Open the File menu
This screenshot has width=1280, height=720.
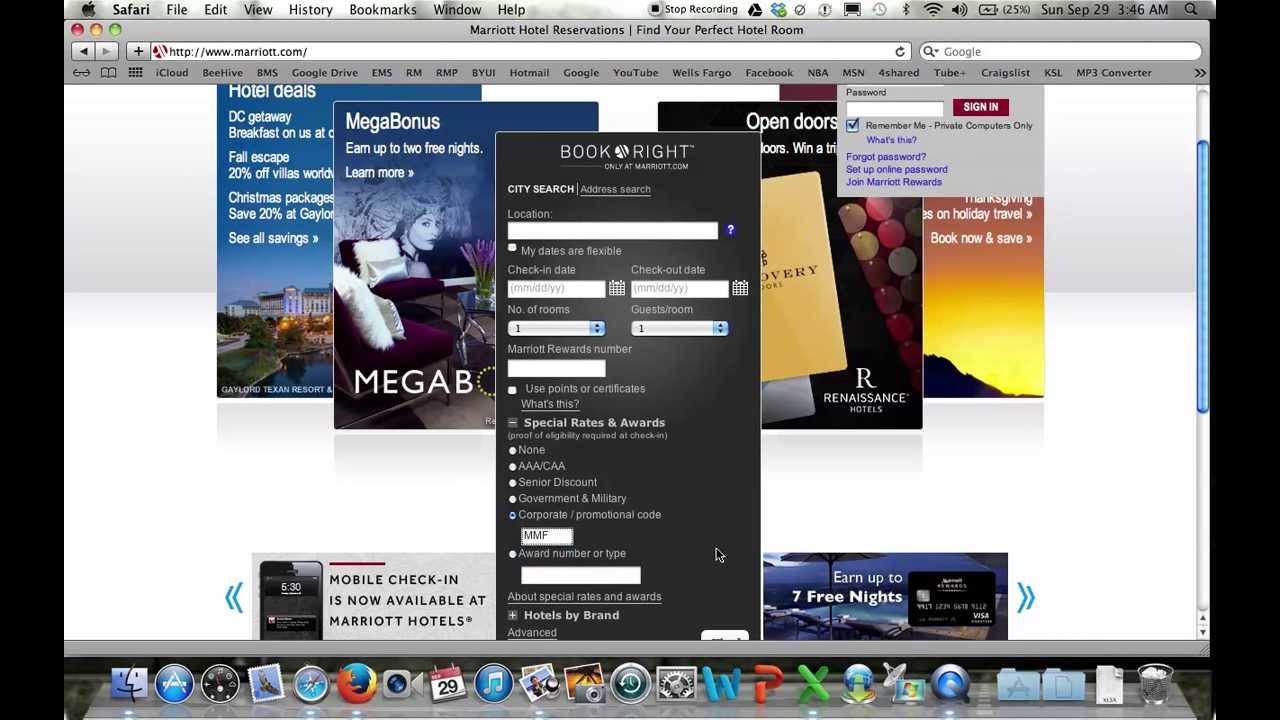tap(177, 10)
